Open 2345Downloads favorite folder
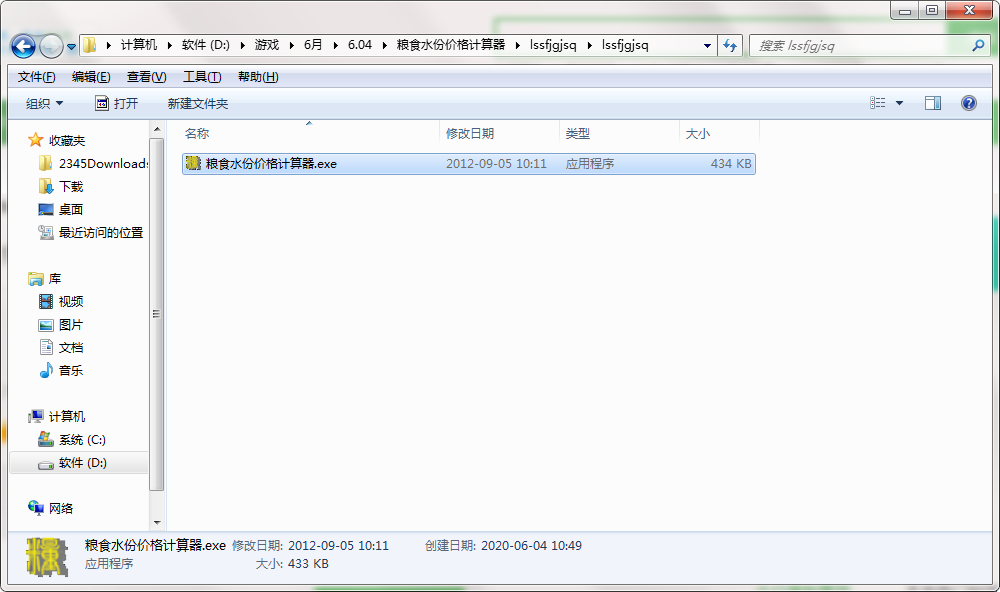The image size is (1000, 592). point(92,163)
